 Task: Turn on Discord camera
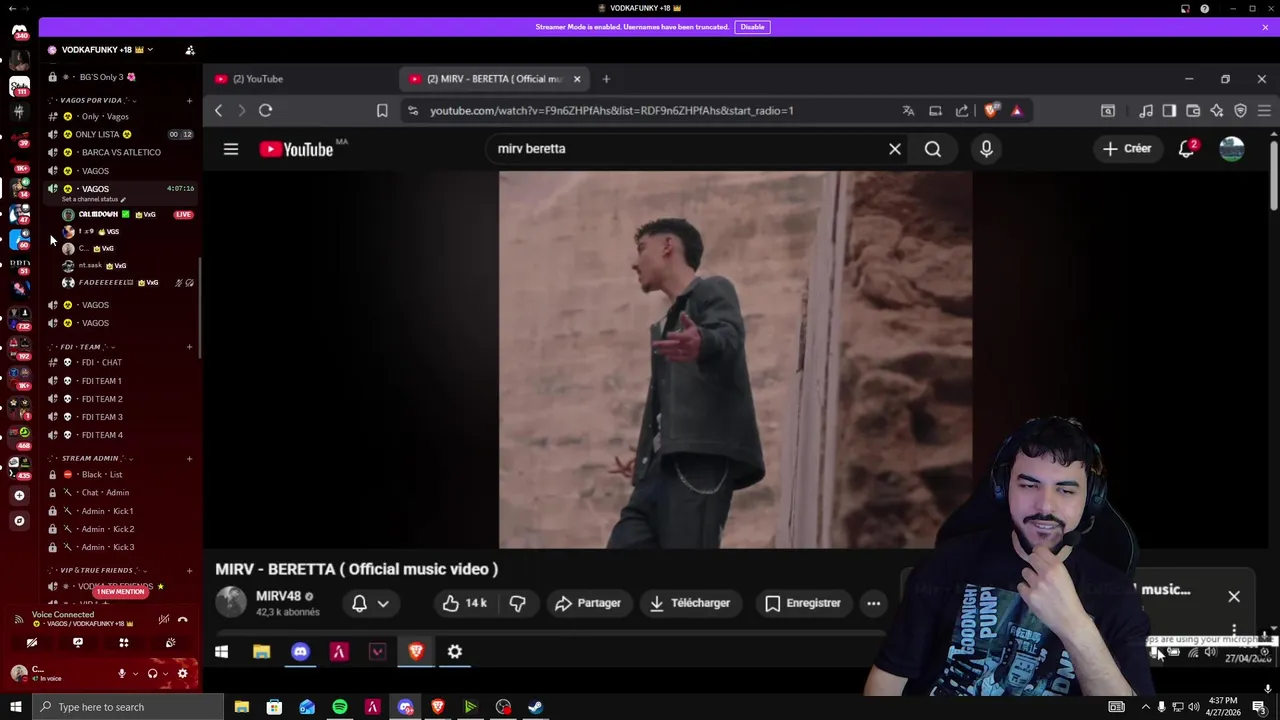coord(32,643)
